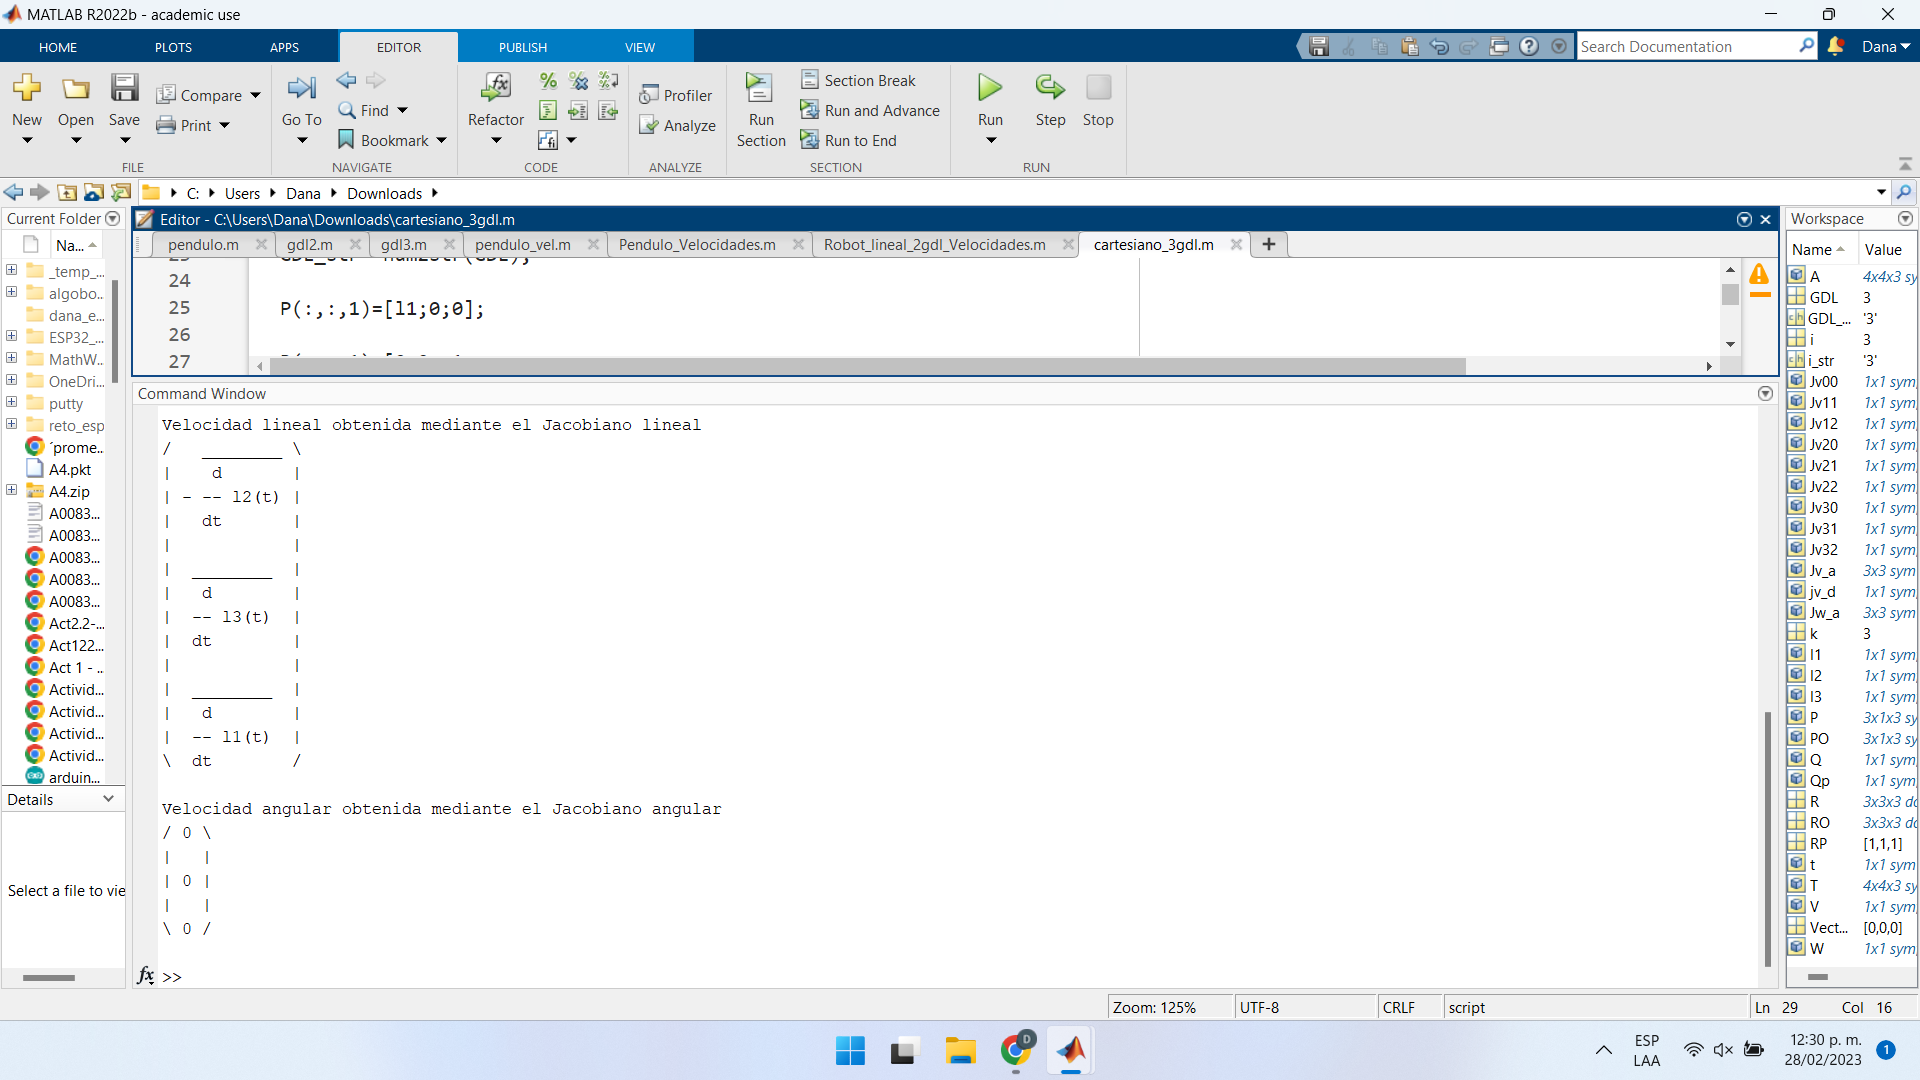Expand the _temp_ folder tree node
The image size is (1920, 1080).
[11, 270]
